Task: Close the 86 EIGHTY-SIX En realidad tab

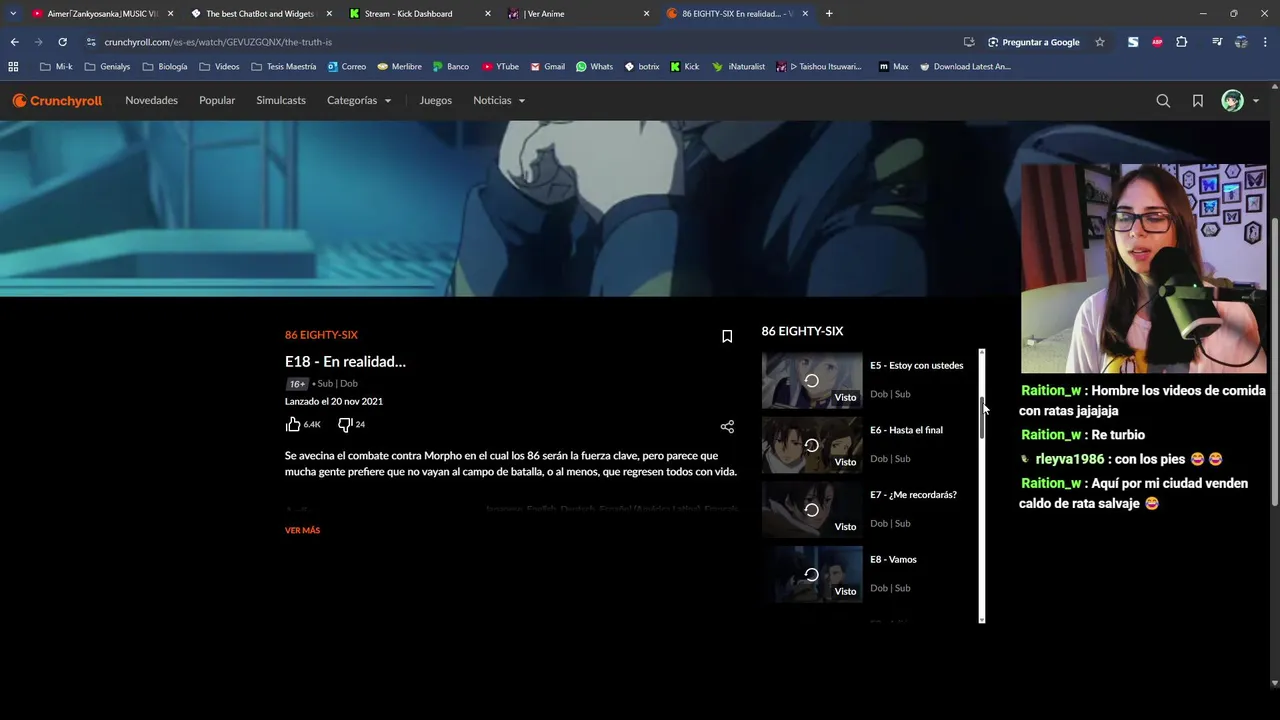Action: pyautogui.click(x=805, y=14)
